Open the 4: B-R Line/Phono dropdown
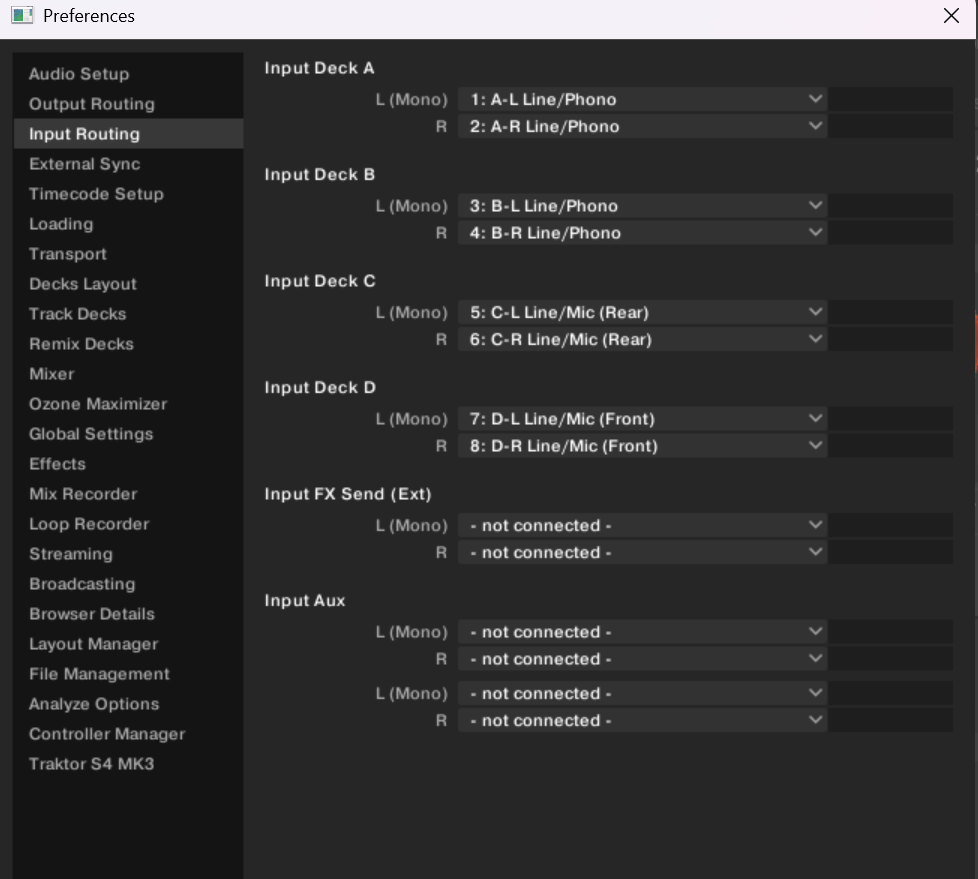The width and height of the screenshot is (978, 879). pos(642,233)
